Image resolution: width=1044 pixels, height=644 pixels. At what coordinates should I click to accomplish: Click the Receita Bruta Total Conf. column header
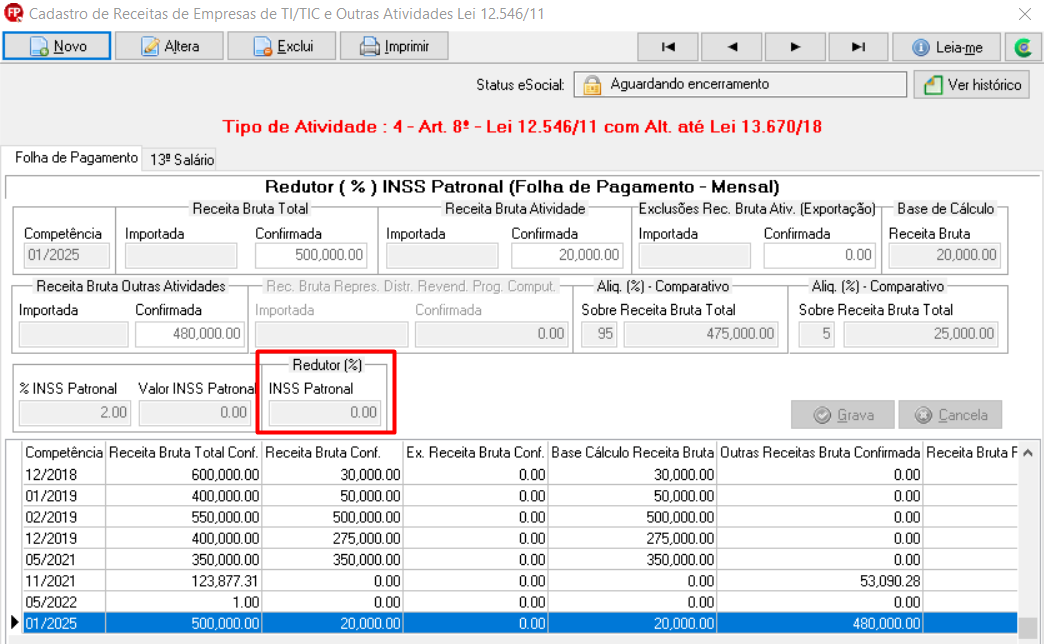pos(183,453)
